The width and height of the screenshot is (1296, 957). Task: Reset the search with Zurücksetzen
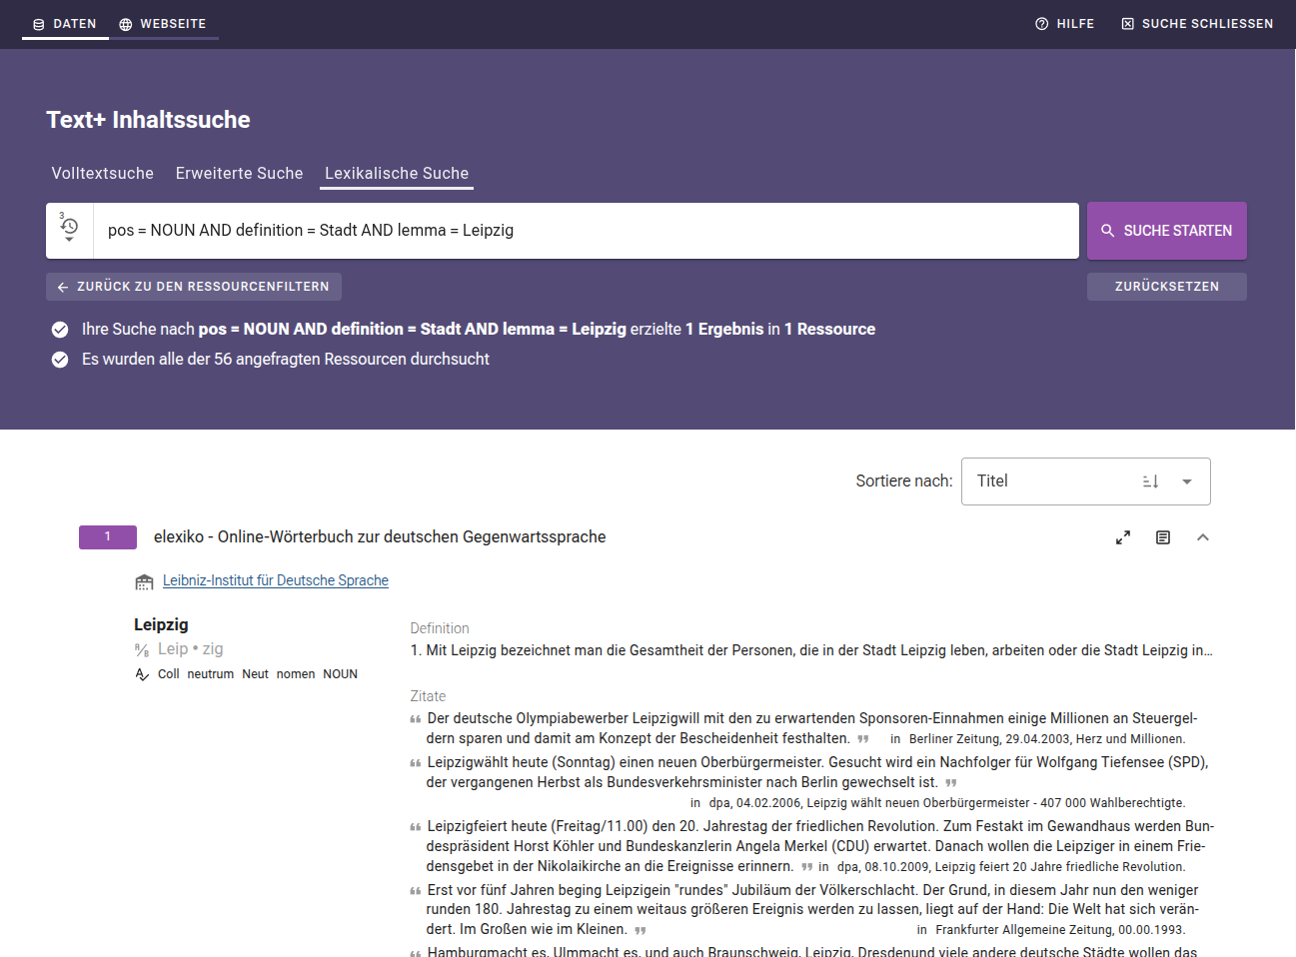tap(1167, 287)
